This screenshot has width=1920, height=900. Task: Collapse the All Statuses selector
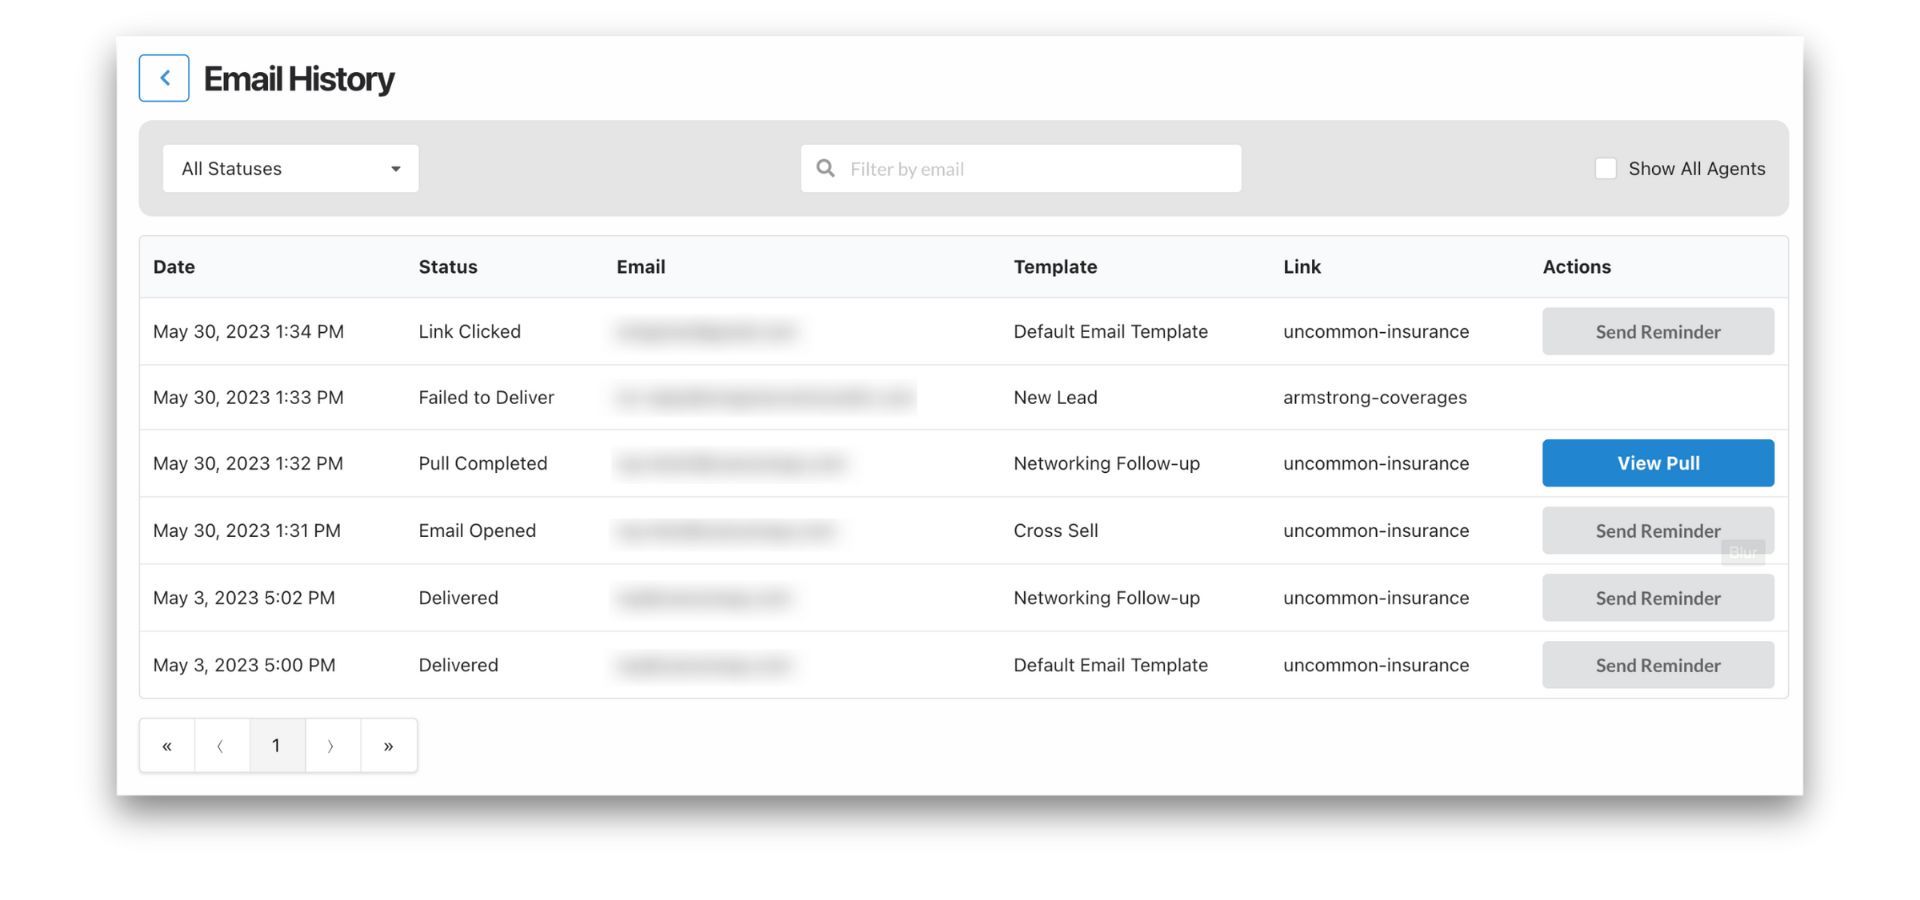pos(290,168)
